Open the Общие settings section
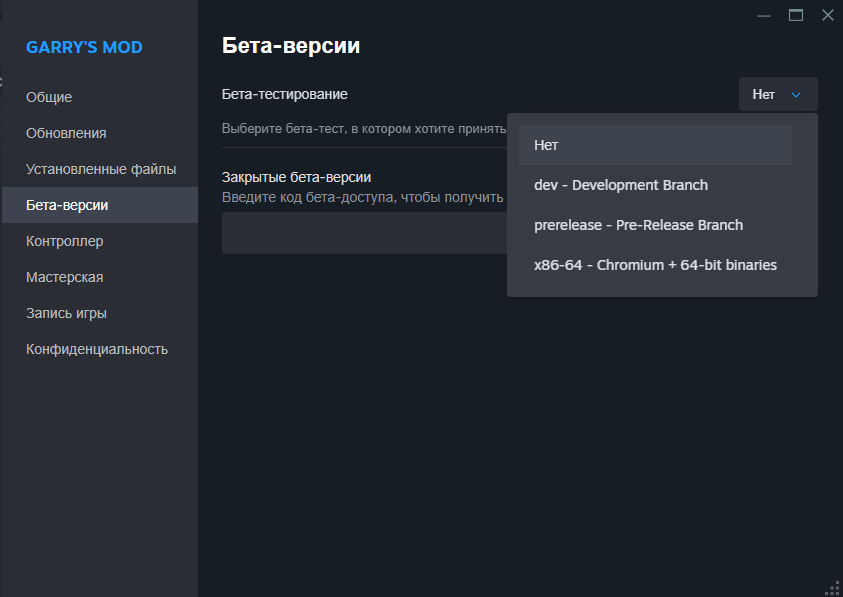The width and height of the screenshot is (843, 597). pos(100,97)
